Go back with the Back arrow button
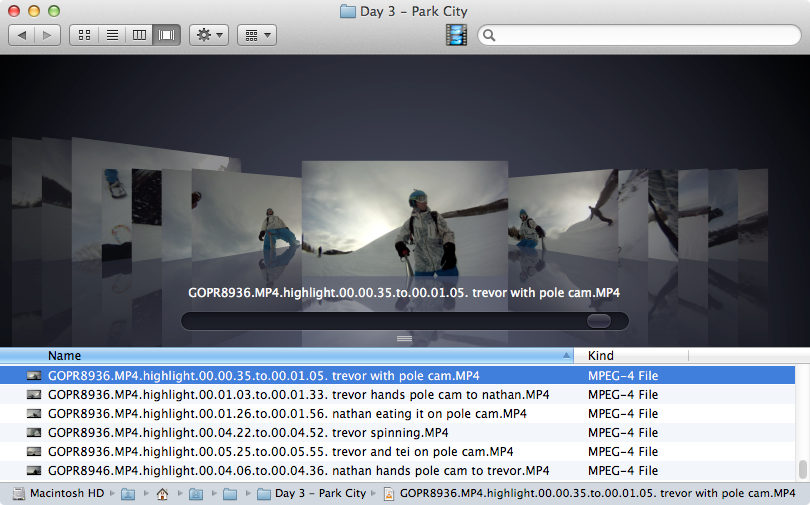 tap(22, 35)
